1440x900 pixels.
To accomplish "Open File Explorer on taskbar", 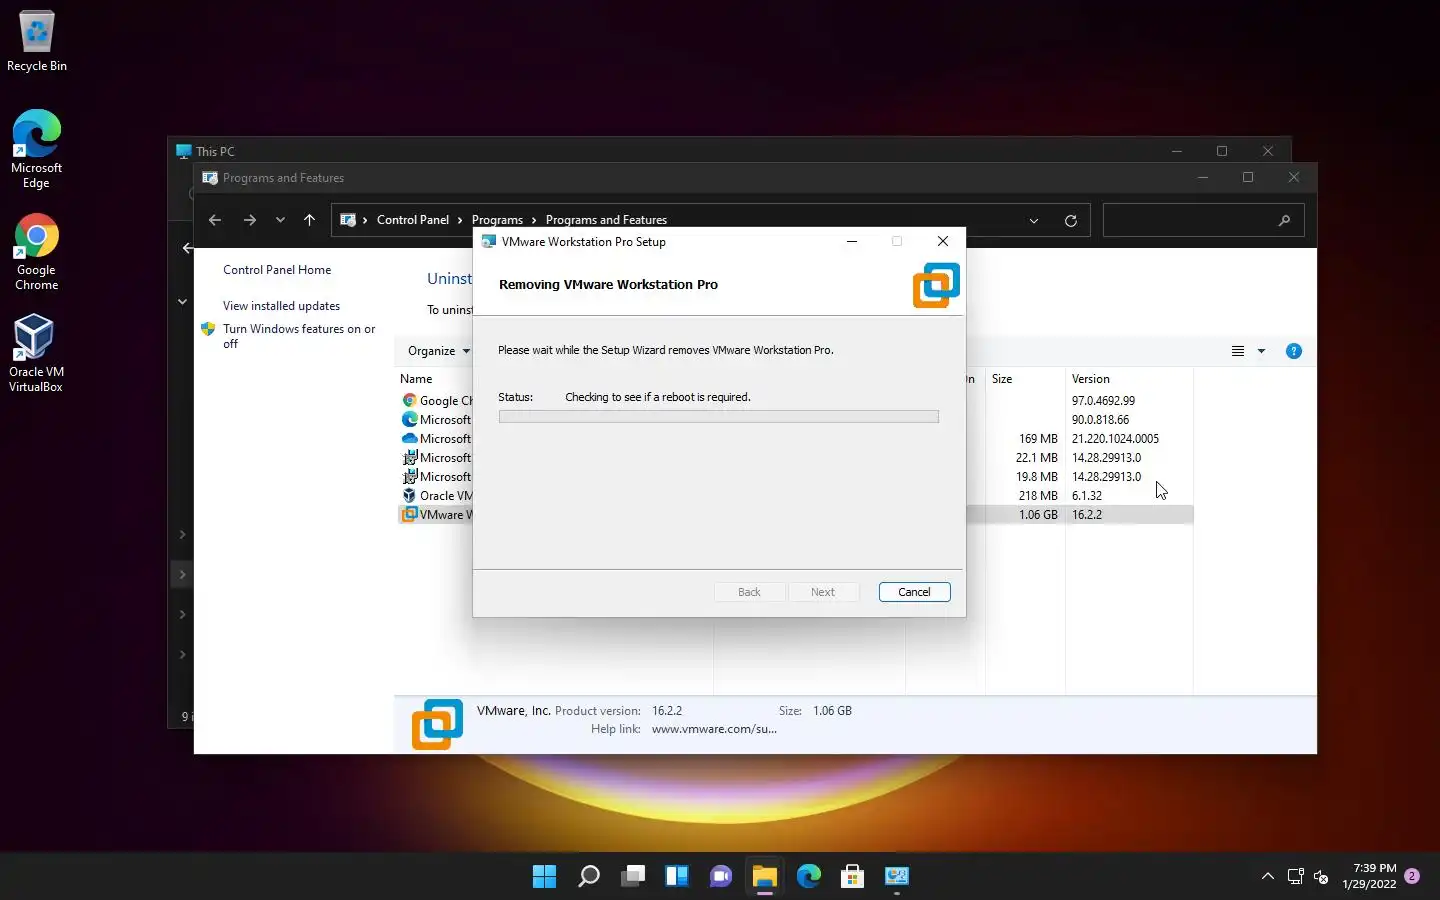I will [x=765, y=876].
